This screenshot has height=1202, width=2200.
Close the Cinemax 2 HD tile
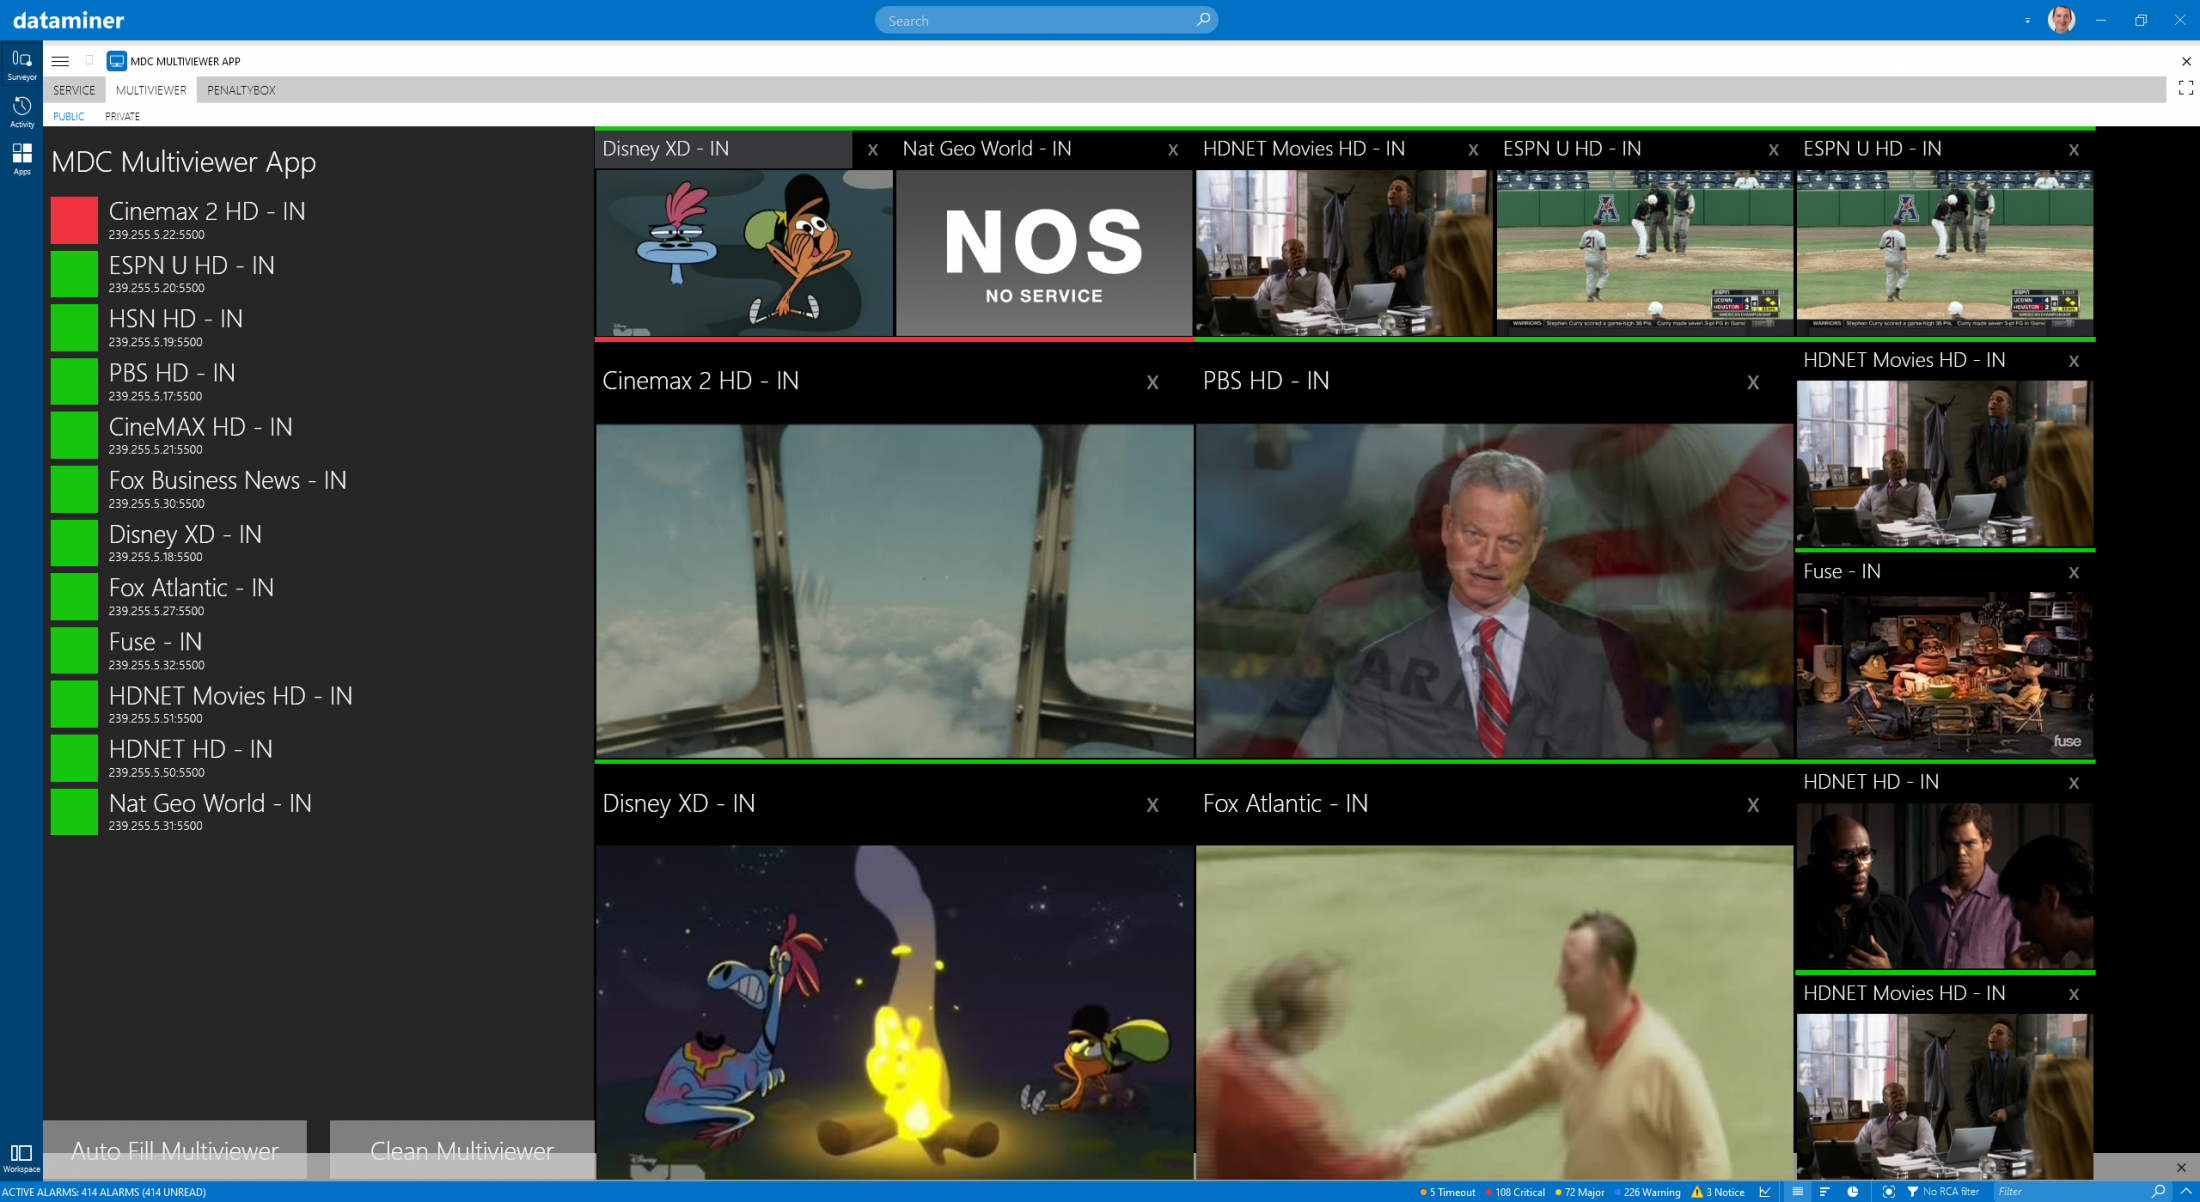coord(1152,382)
